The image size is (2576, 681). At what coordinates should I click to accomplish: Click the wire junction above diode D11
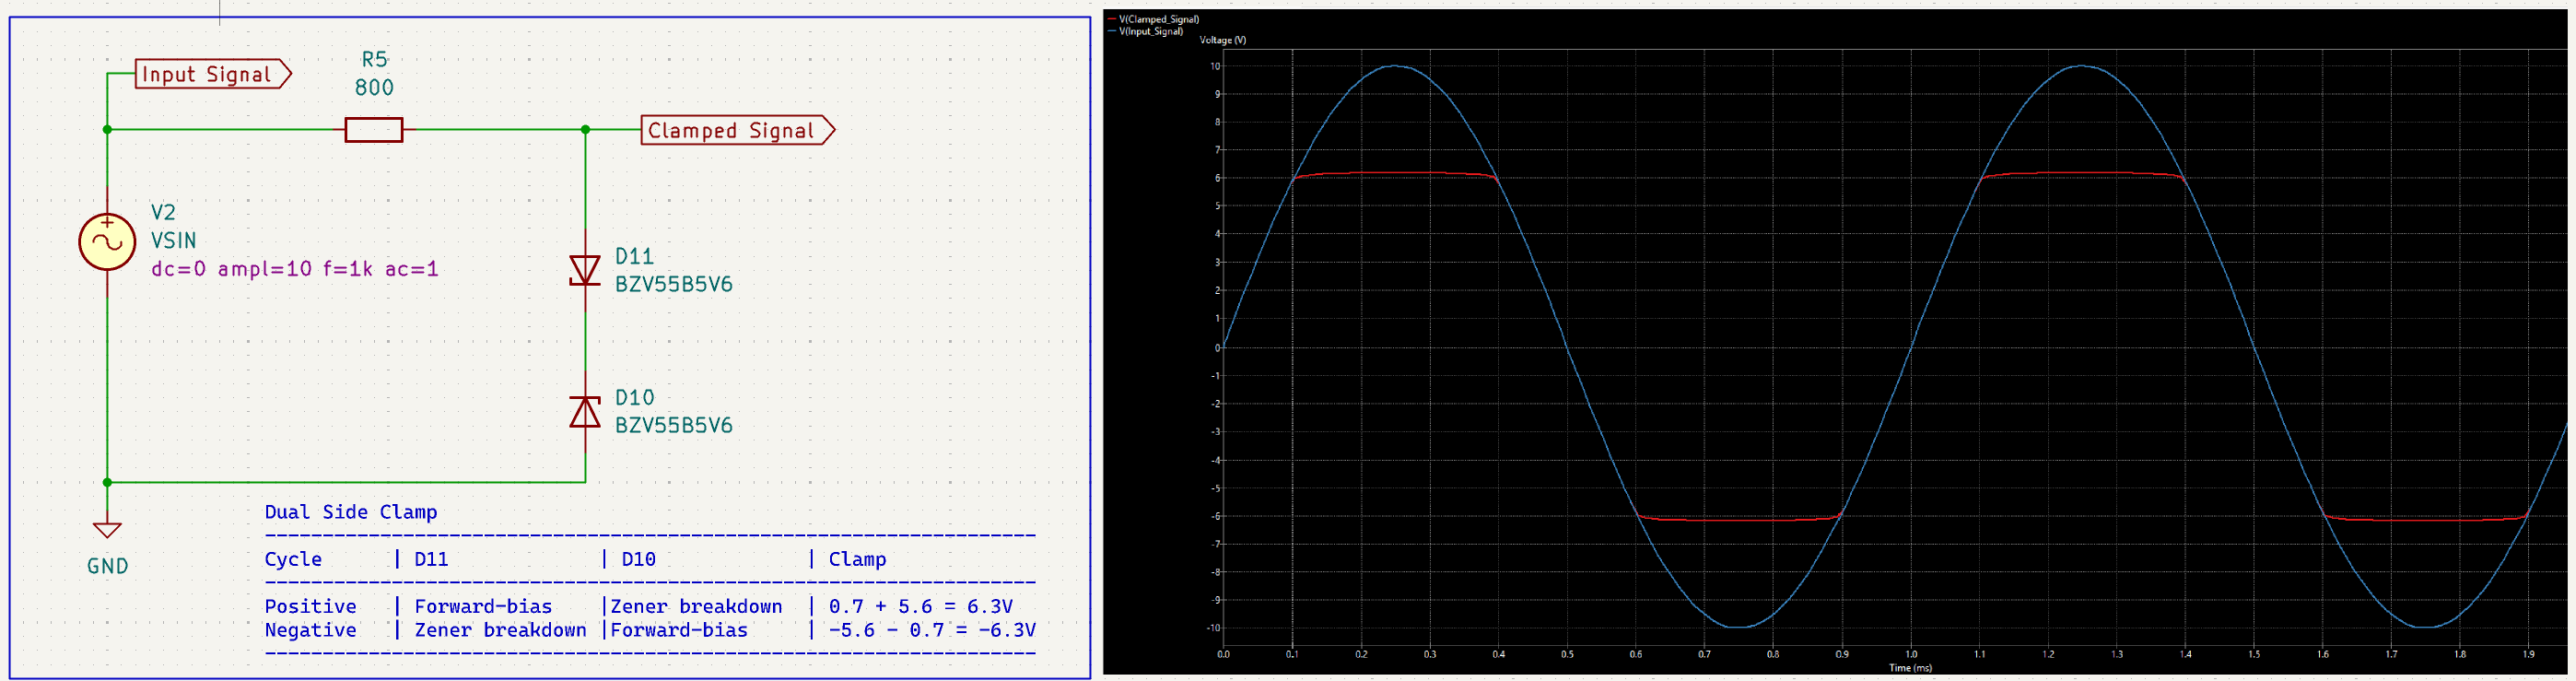tap(586, 130)
